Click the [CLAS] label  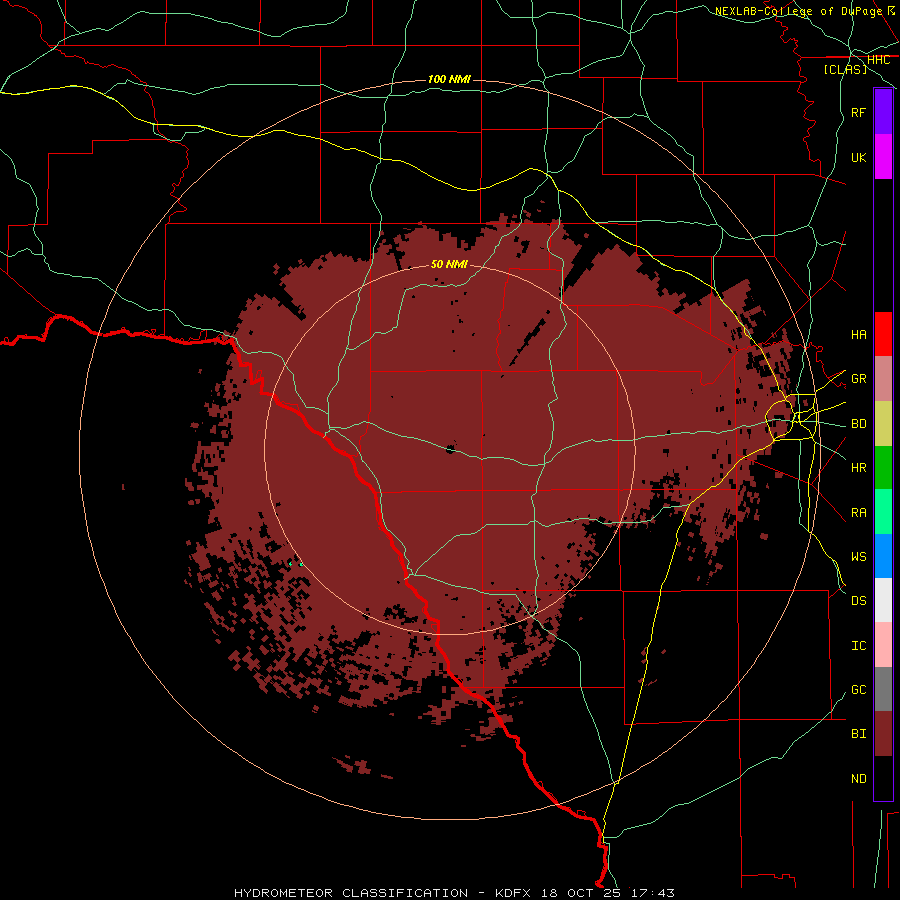[x=845, y=70]
